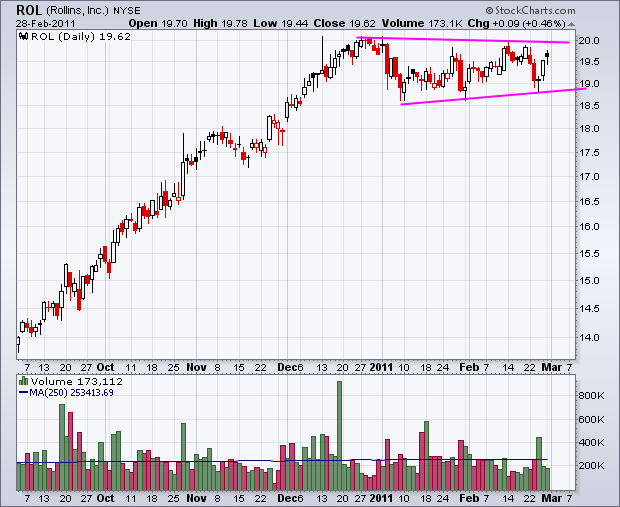Image resolution: width=620 pixels, height=507 pixels.
Task: Click the 20.0 price axis label
Action: tap(589, 40)
